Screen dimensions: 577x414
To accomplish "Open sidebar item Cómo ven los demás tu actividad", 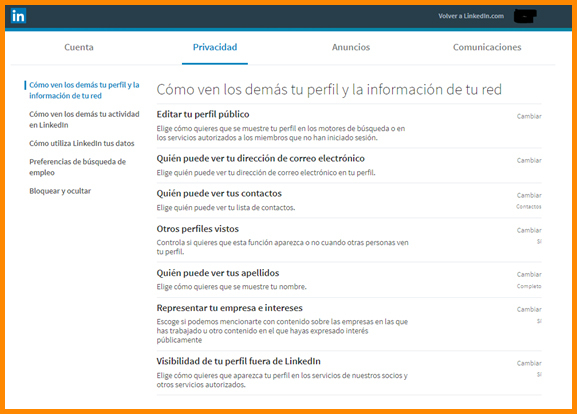I will (x=84, y=120).
